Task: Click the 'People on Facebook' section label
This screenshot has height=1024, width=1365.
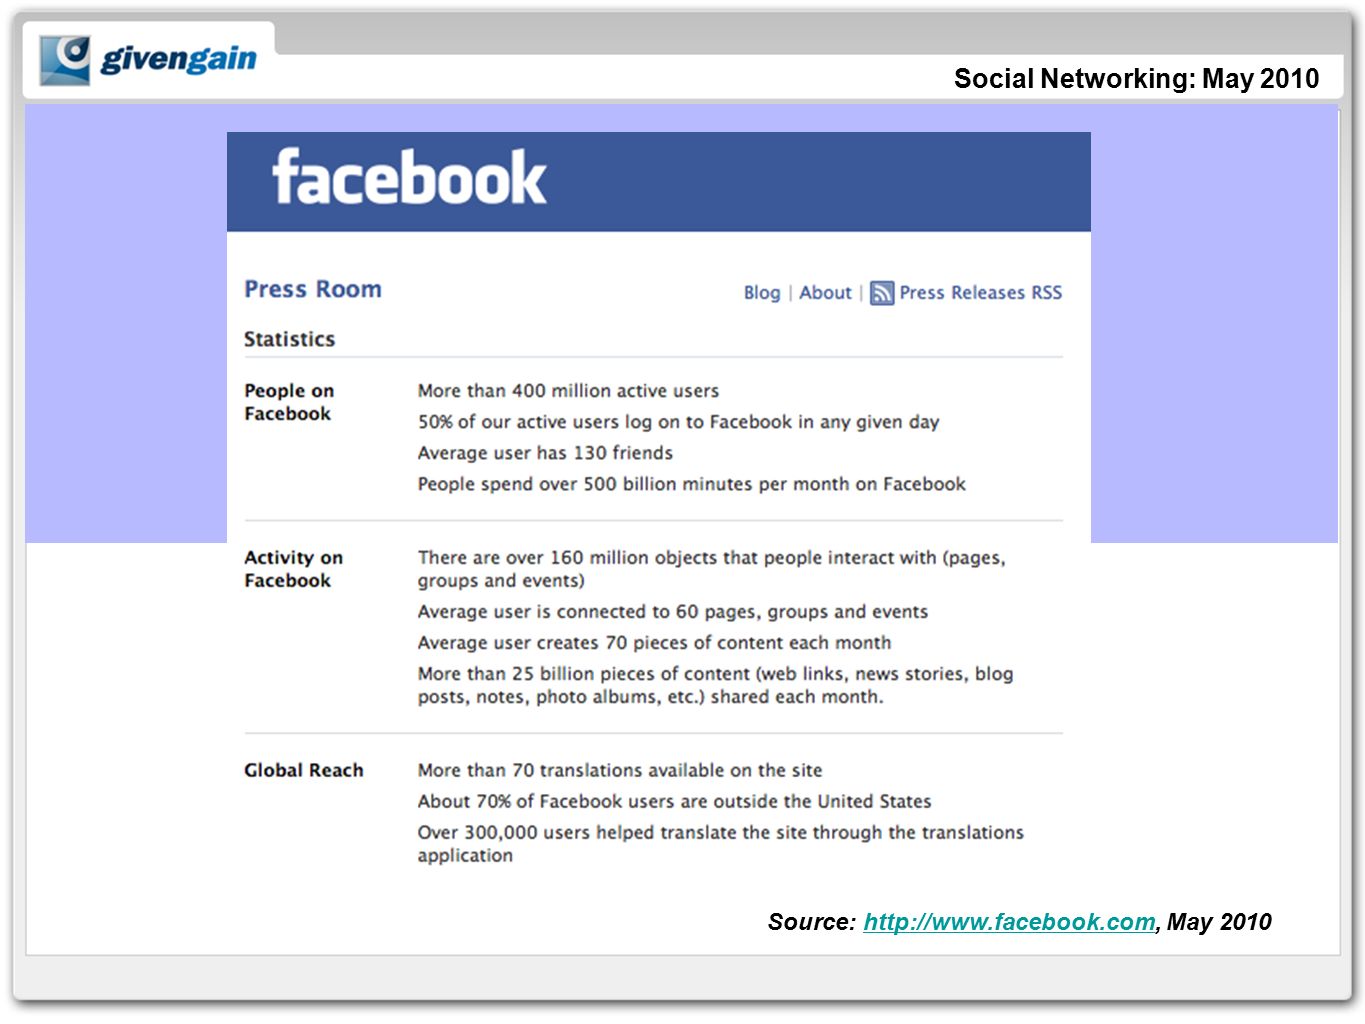Action: point(289,402)
